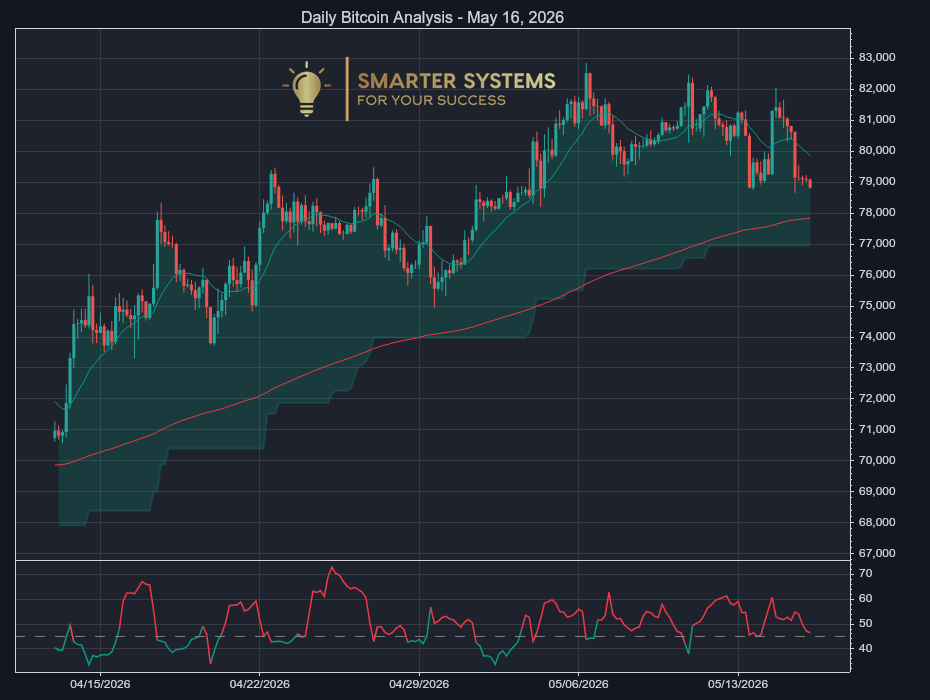930x700 pixels.
Task: Click the 05/13/2026 date label
Action: point(738,684)
